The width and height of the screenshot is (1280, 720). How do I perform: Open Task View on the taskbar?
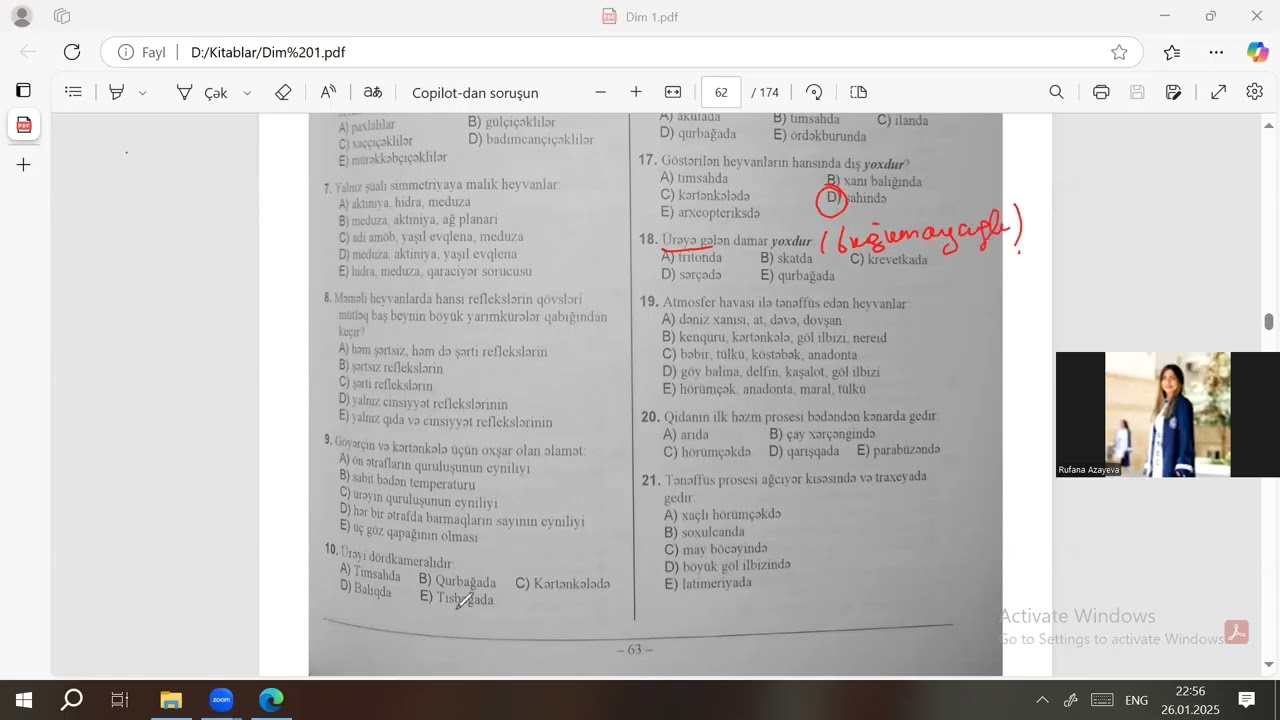[x=120, y=700]
